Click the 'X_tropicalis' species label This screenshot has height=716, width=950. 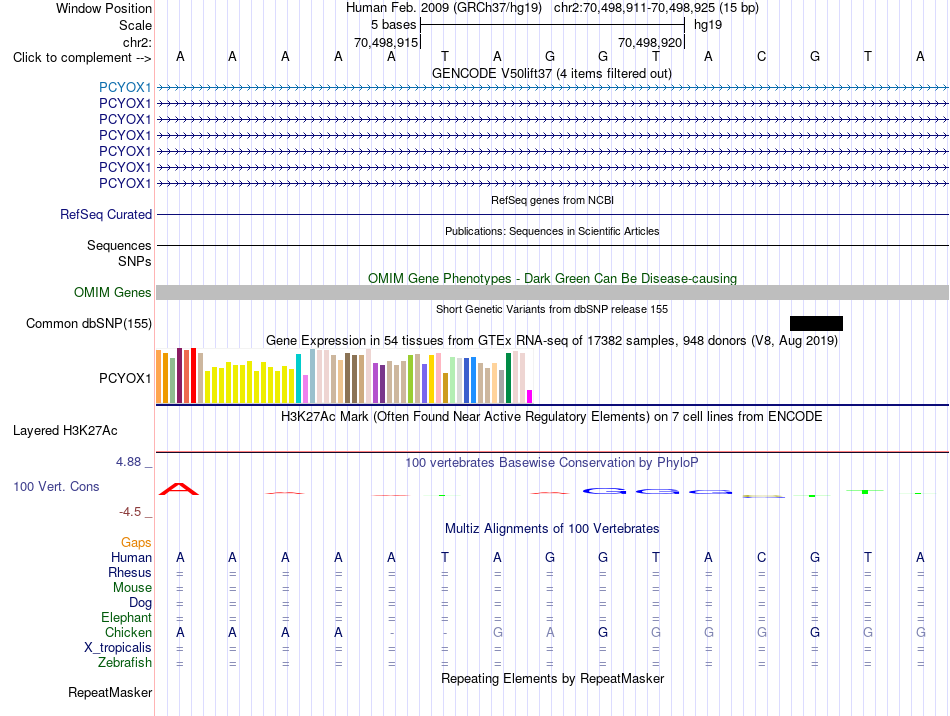tap(118, 648)
